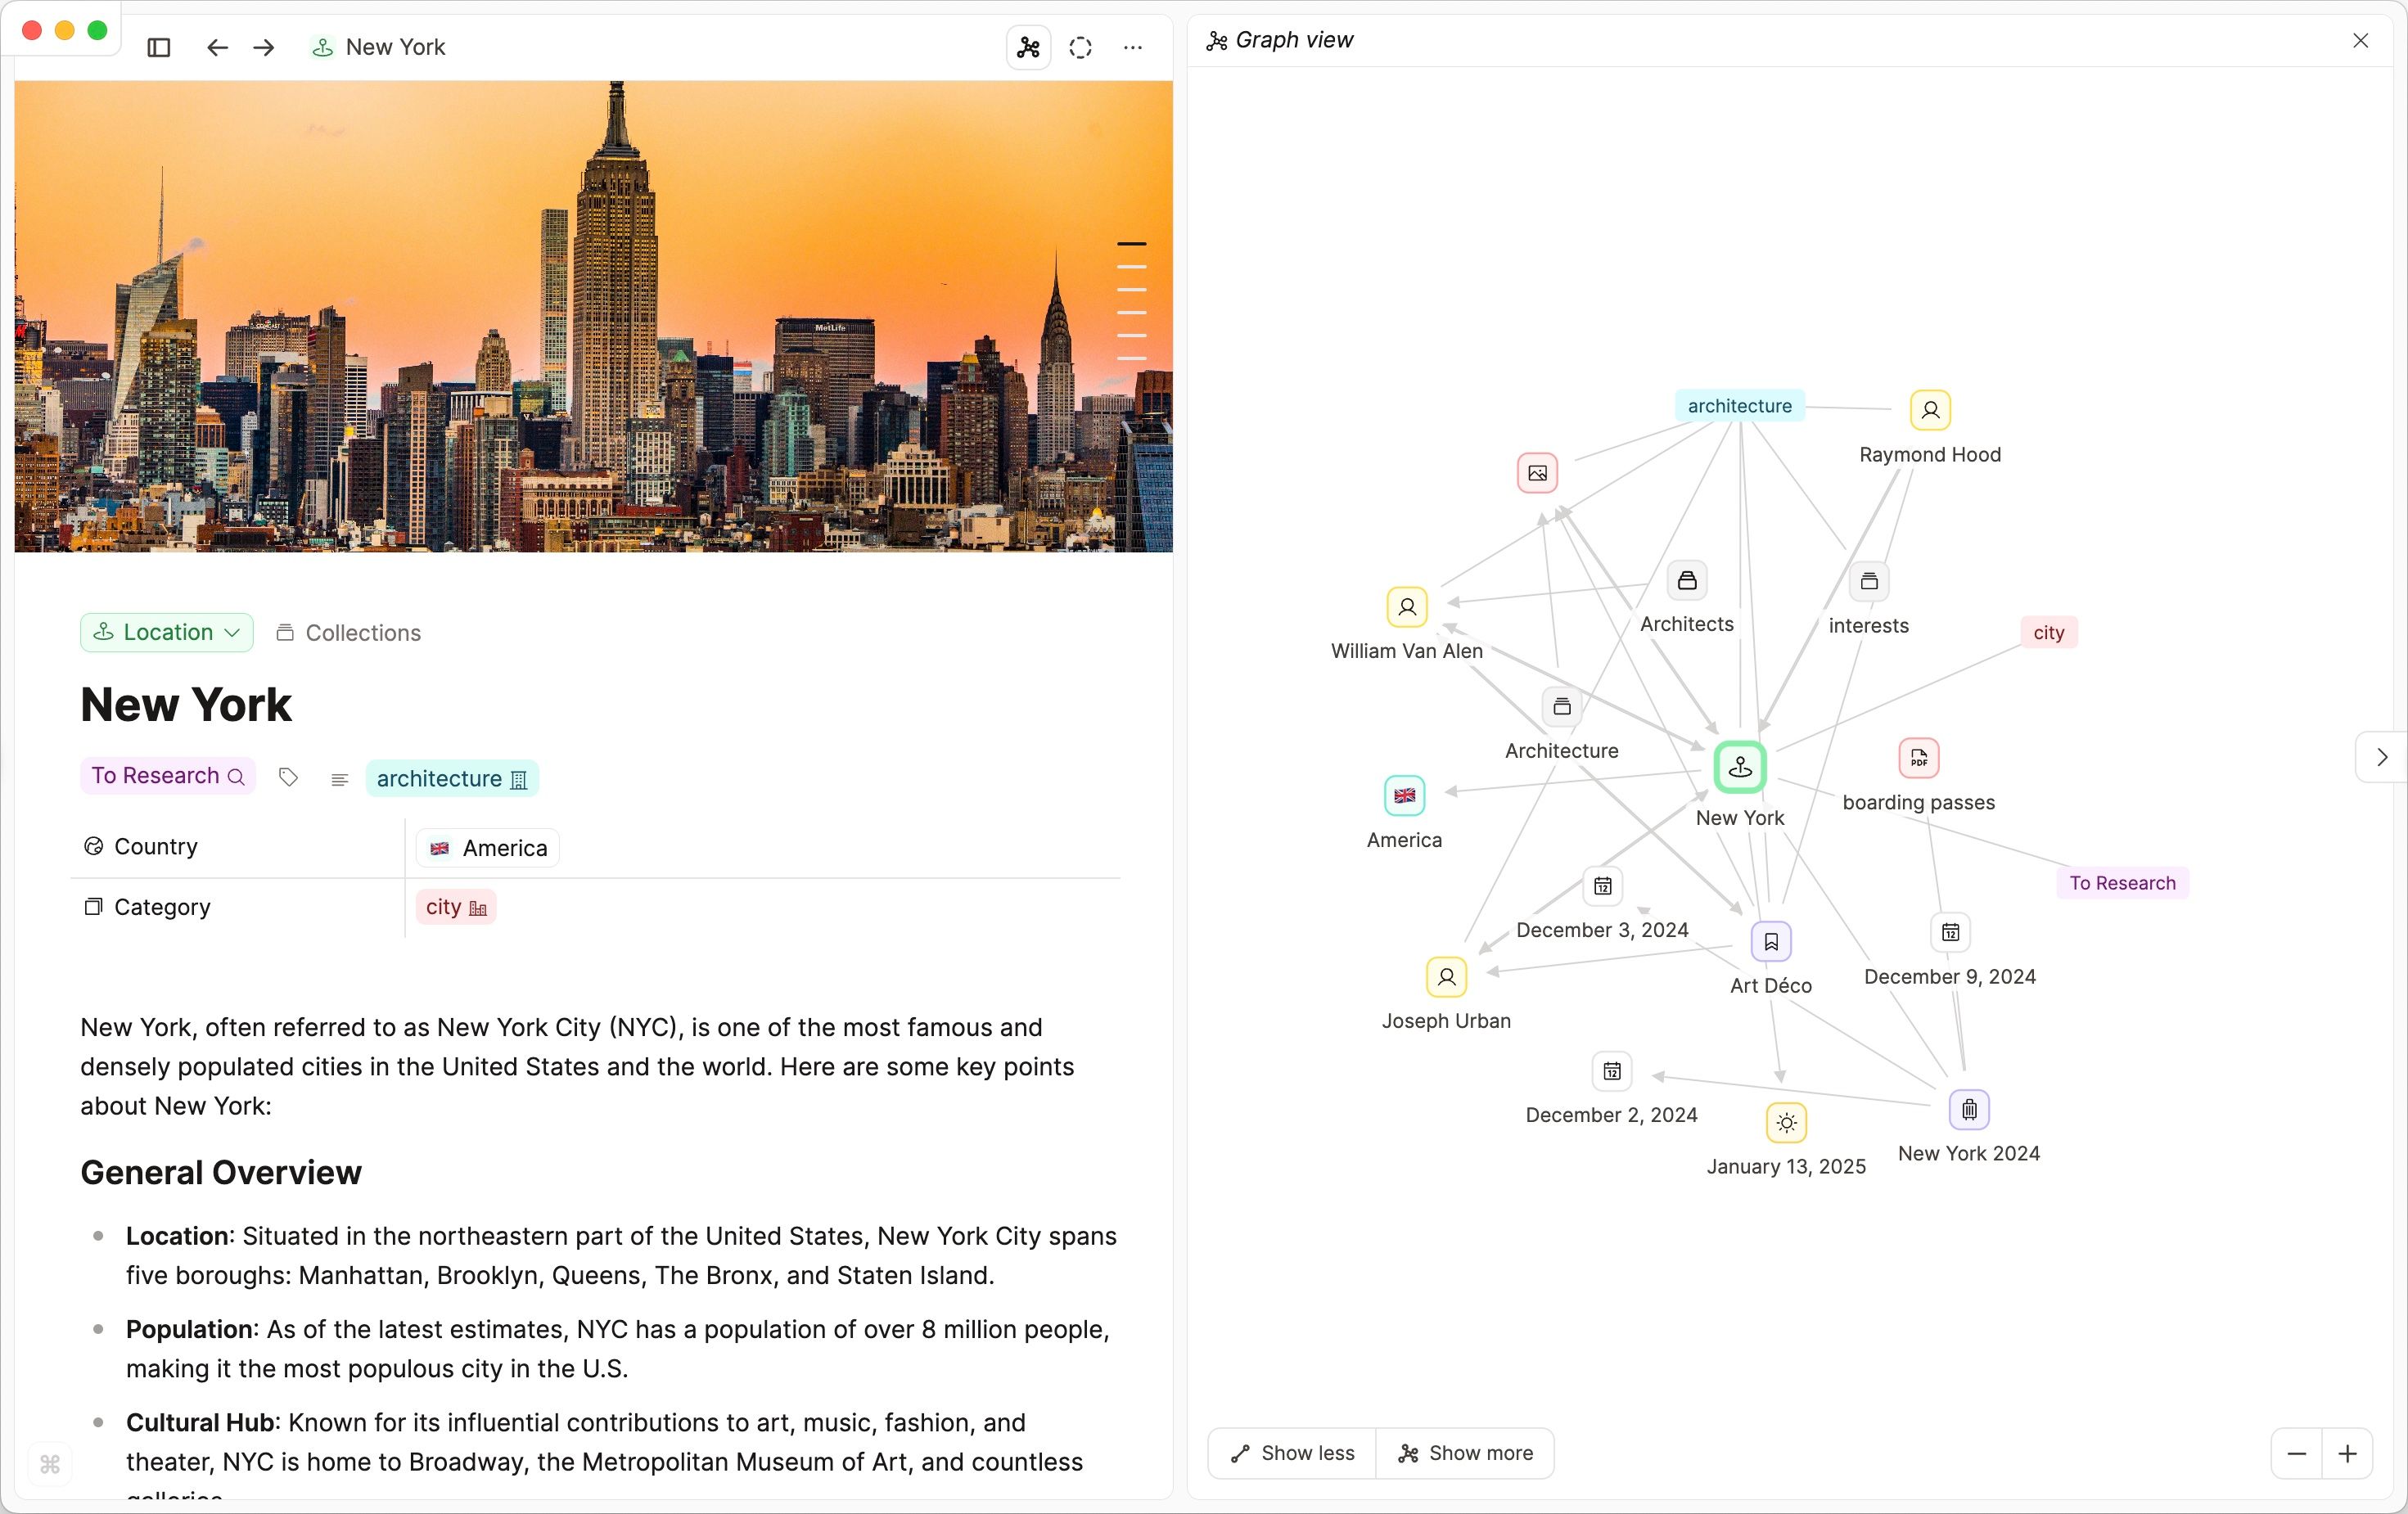Click the selection frame icon in the toolbar
Screen dimensions: 2408x1514
[x=1080, y=47]
